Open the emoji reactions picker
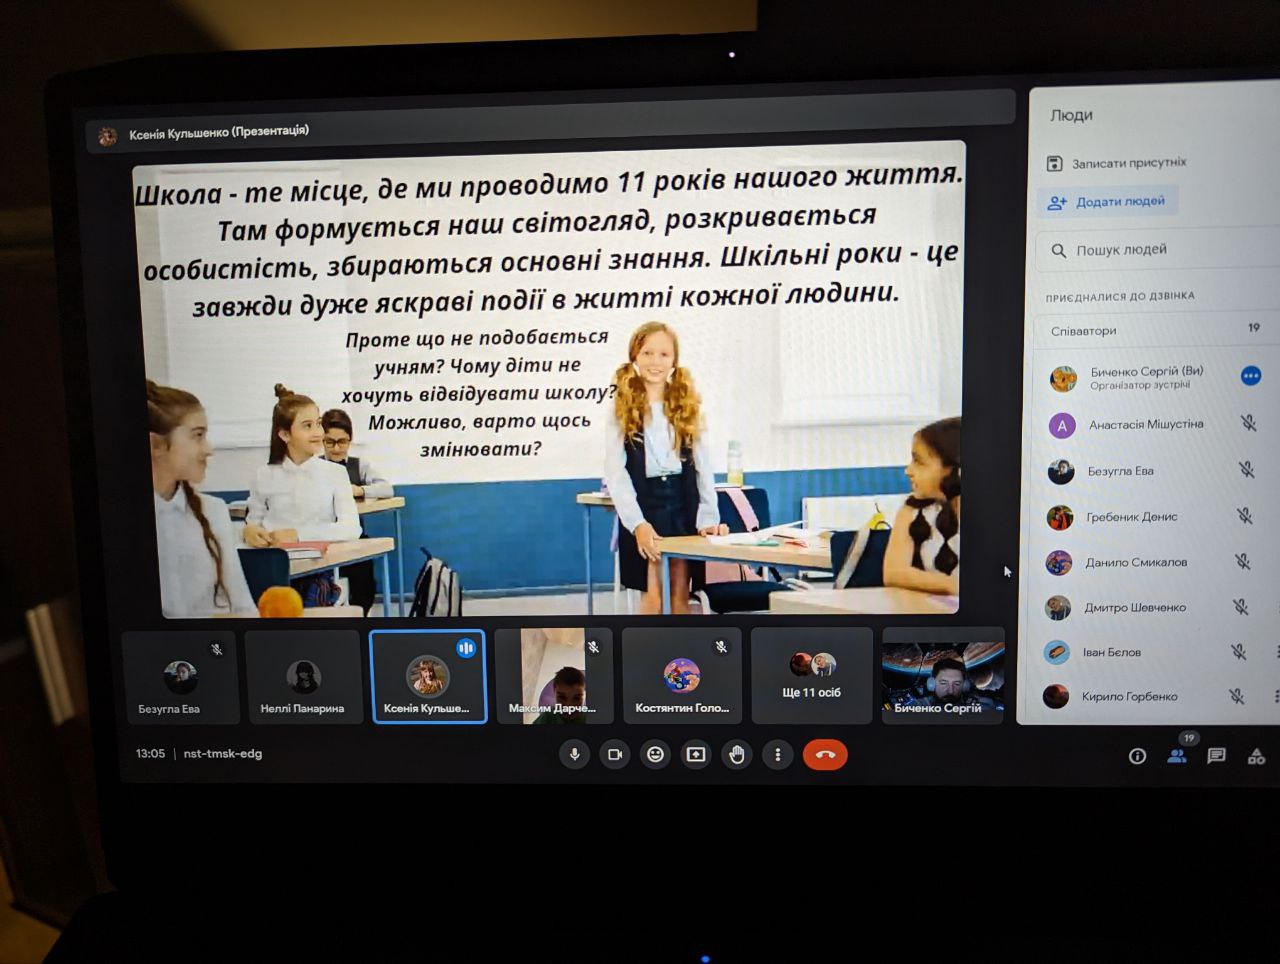 [655, 755]
